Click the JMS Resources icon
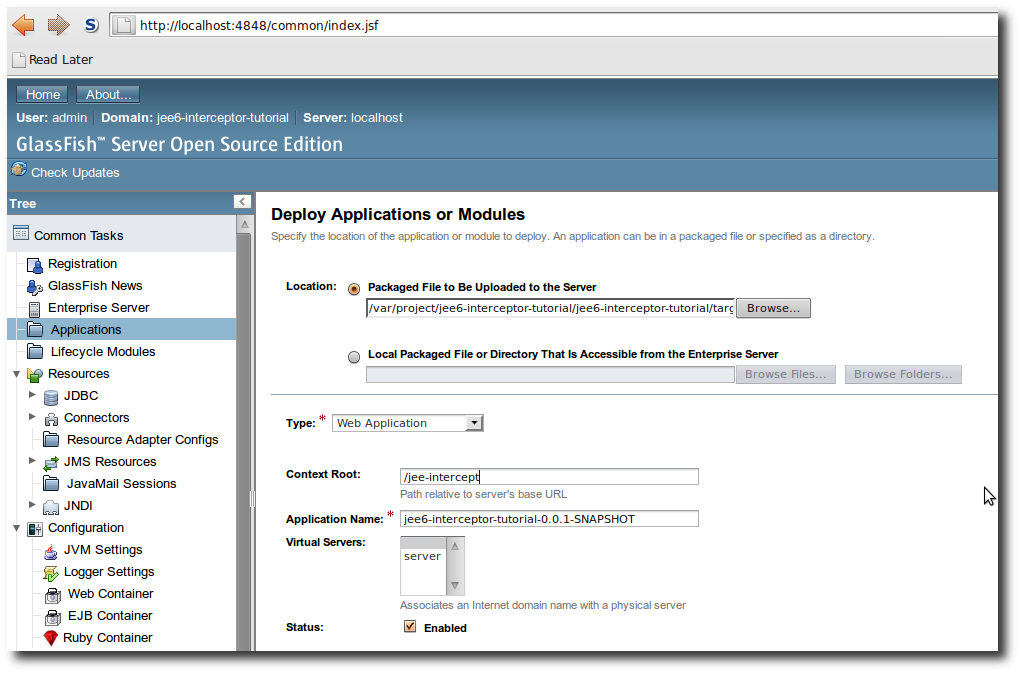The width and height of the screenshot is (1021, 674). coord(50,461)
